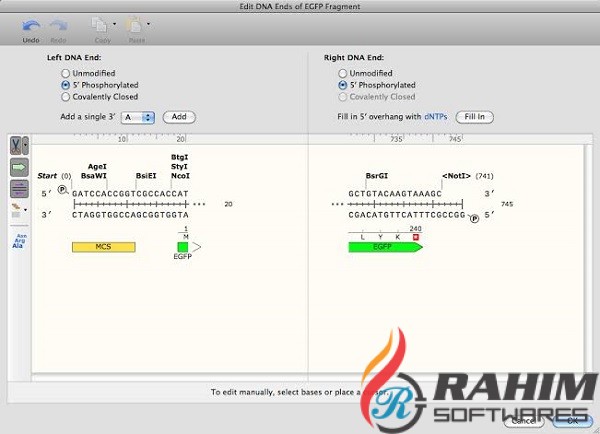
Task: Click the NcoI enzyme label
Action: (x=180, y=176)
